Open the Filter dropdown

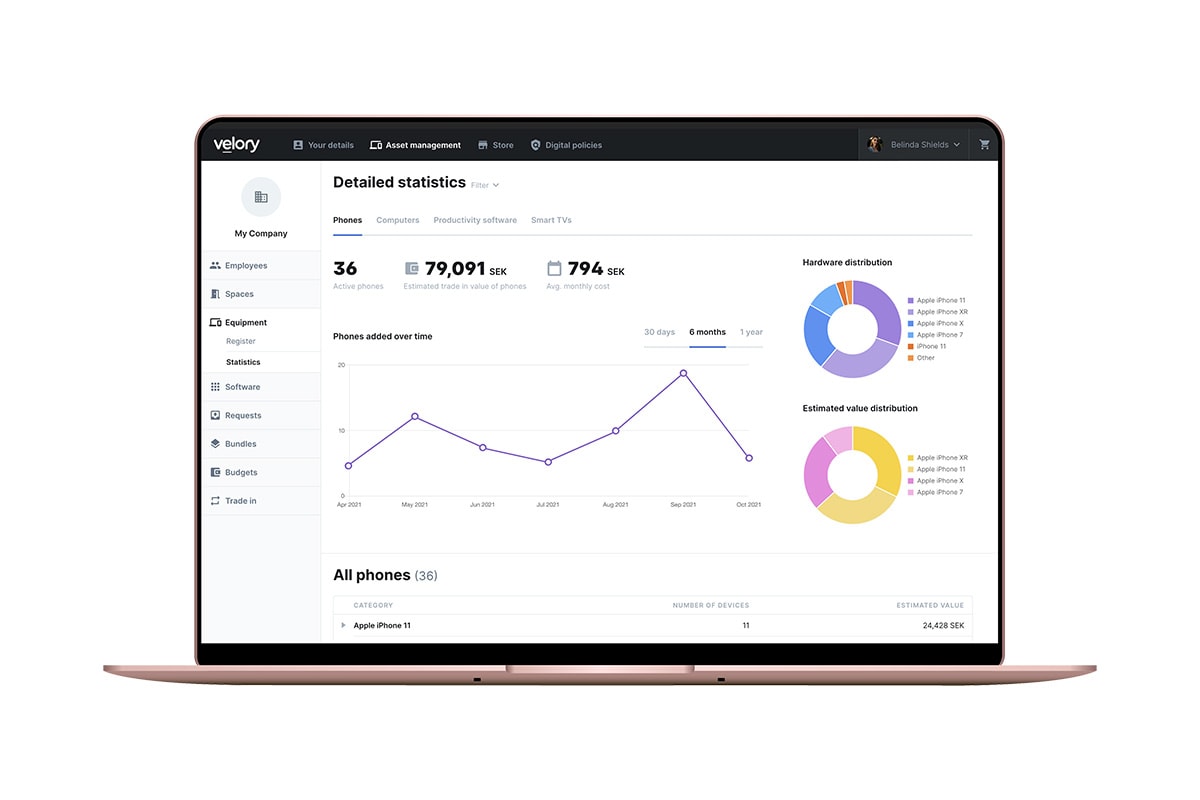click(x=484, y=185)
